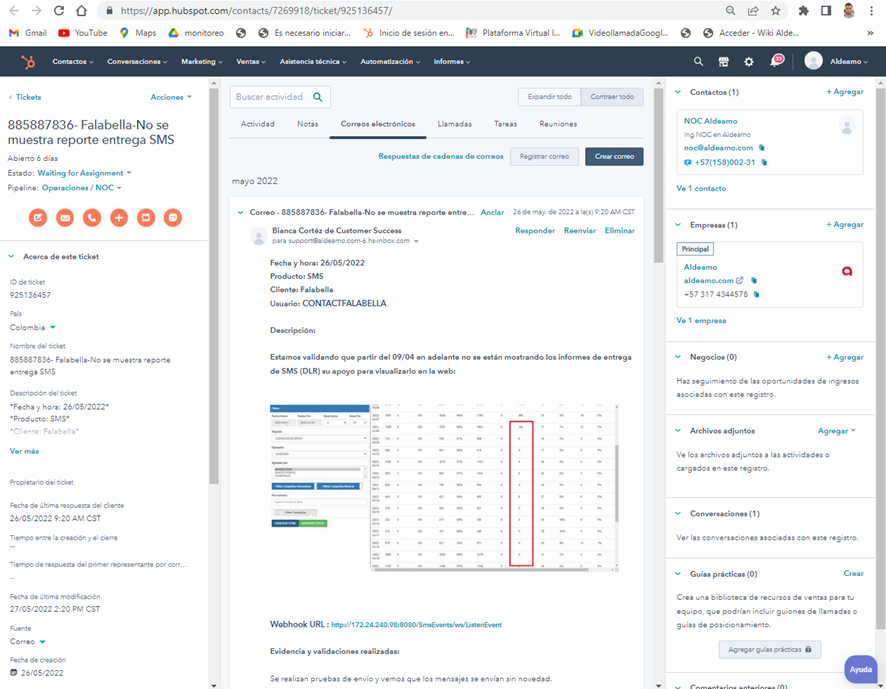Image resolution: width=886 pixels, height=689 pixels.
Task: Click Eliminar on the email
Action: coord(619,231)
